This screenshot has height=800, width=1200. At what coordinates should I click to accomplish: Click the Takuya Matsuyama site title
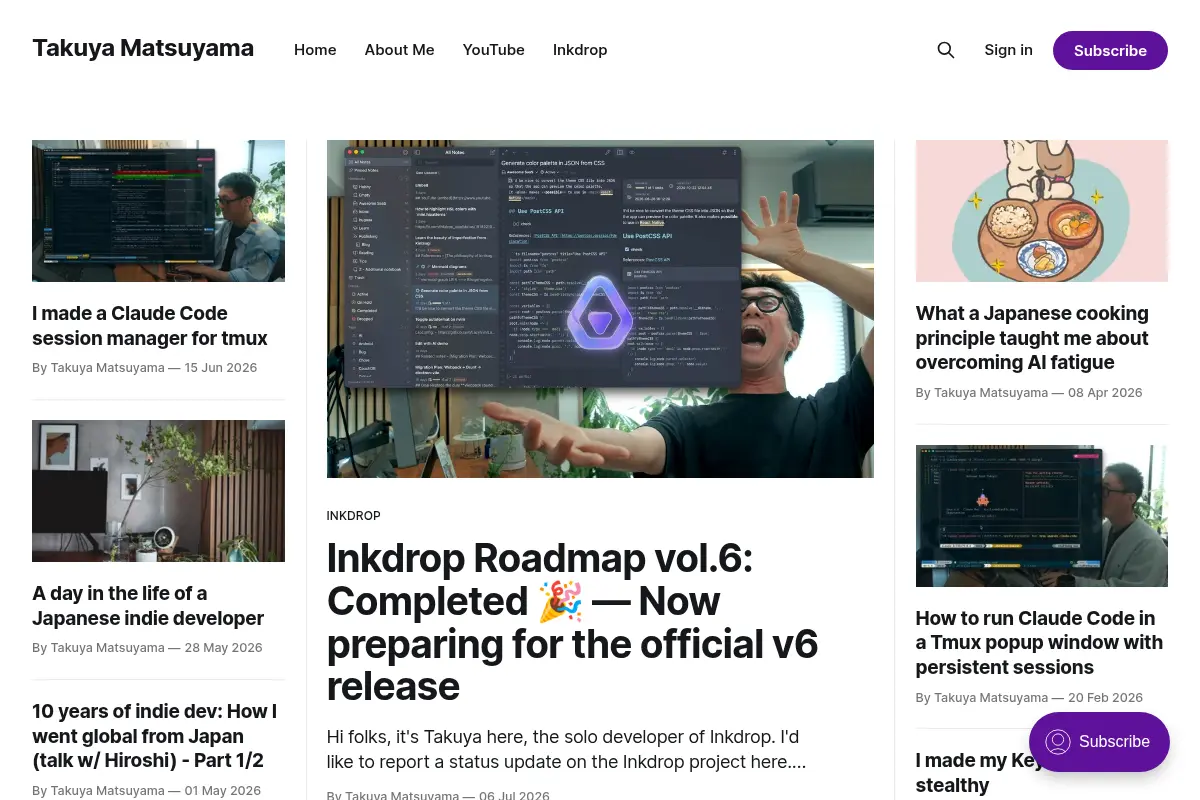(x=143, y=48)
